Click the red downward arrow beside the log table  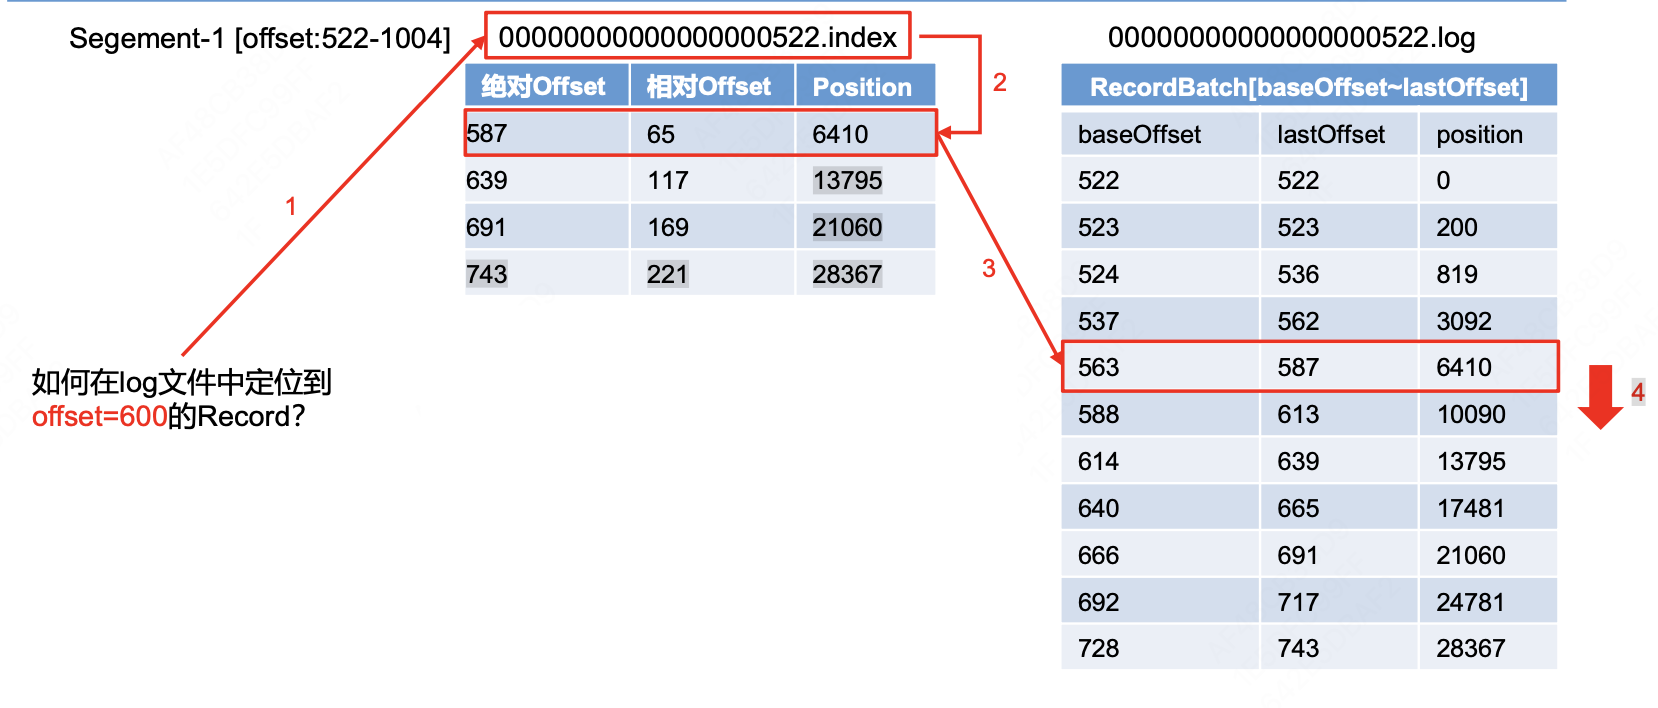pyautogui.click(x=1600, y=396)
